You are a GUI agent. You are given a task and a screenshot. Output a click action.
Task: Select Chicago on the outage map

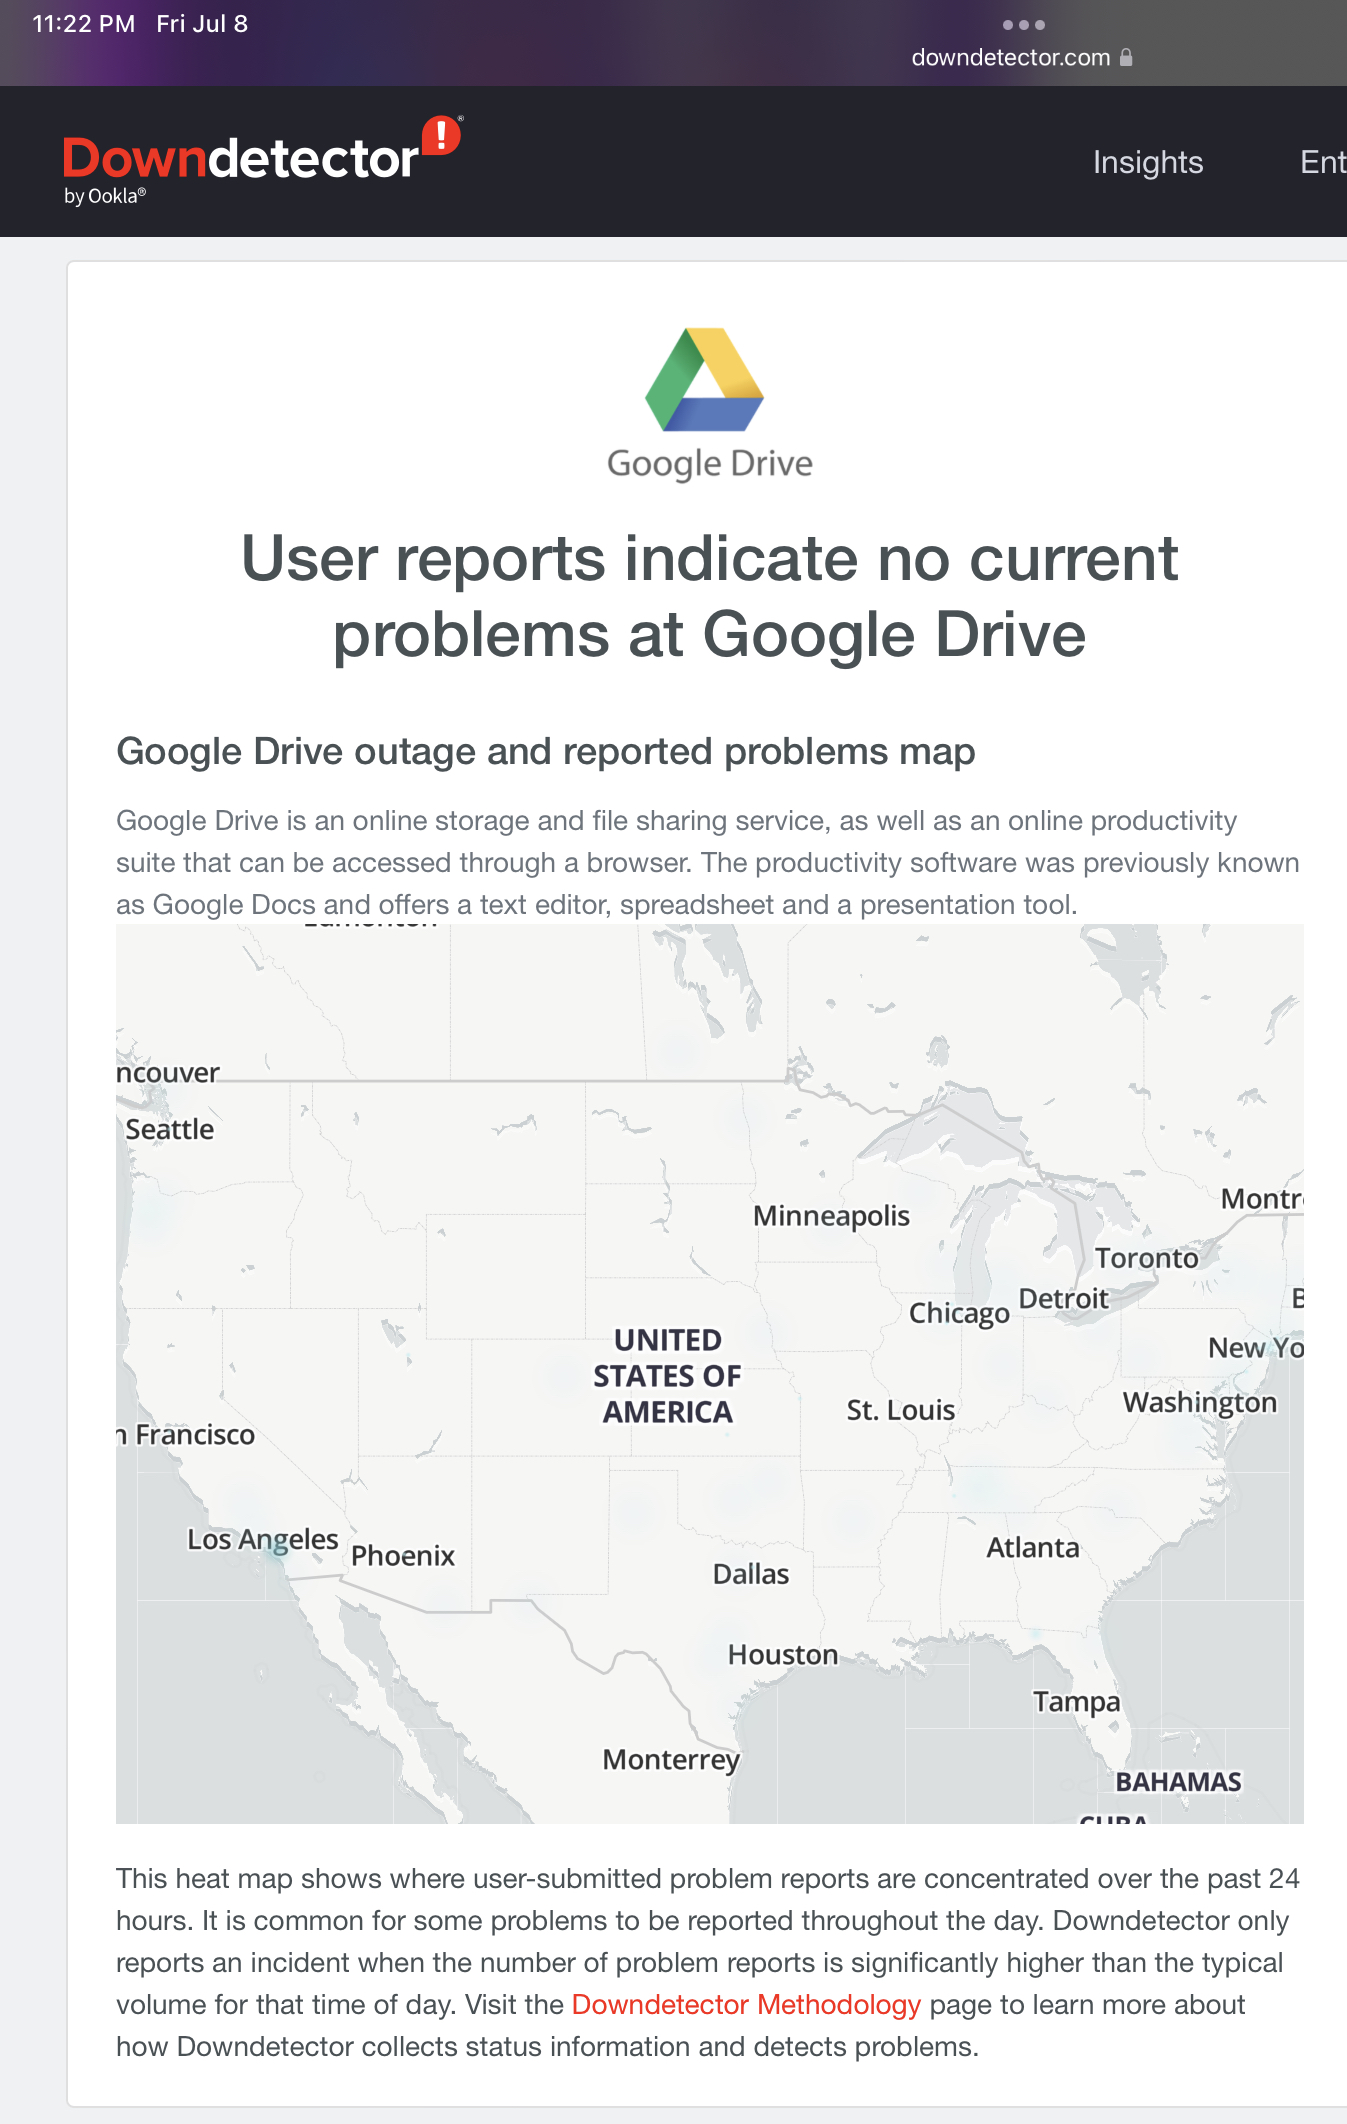tap(959, 1313)
